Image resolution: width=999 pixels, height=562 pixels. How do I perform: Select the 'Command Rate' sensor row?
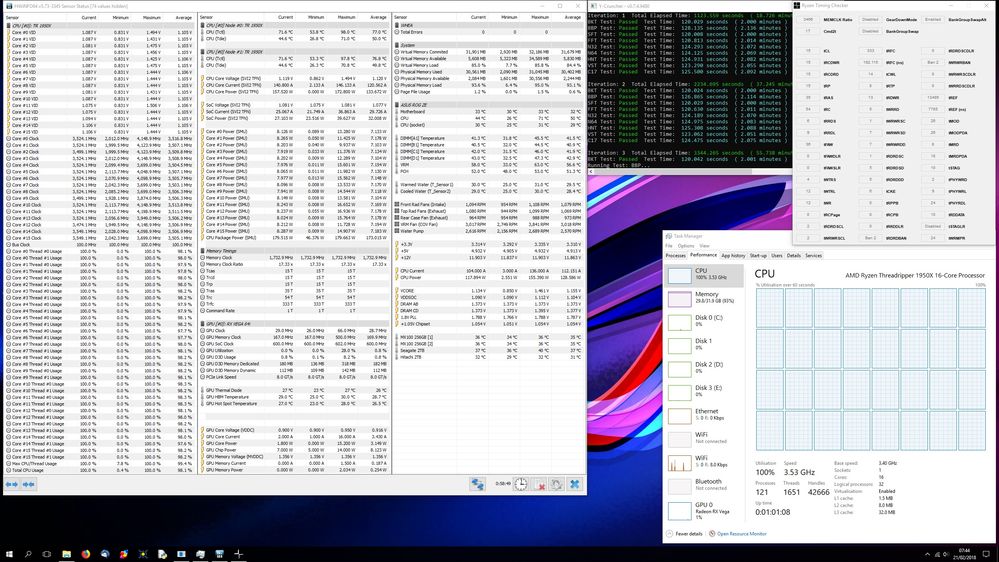pos(295,310)
